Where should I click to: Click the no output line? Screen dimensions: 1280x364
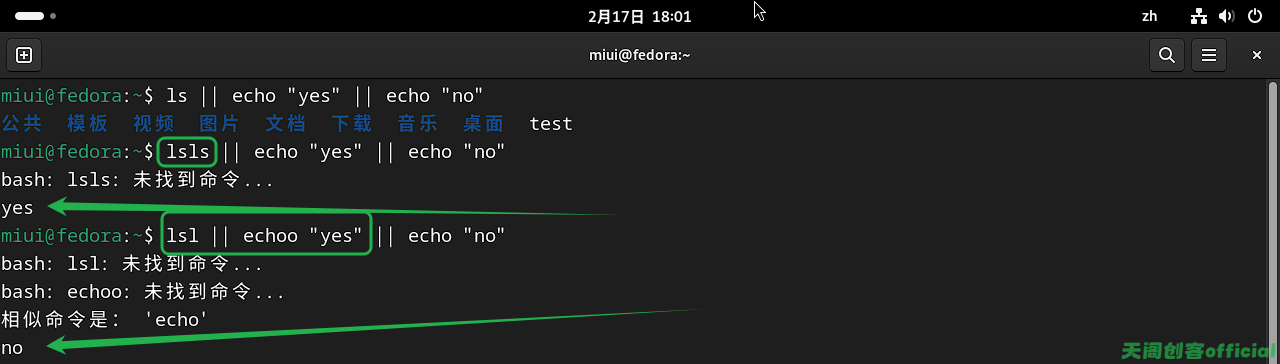(12, 348)
